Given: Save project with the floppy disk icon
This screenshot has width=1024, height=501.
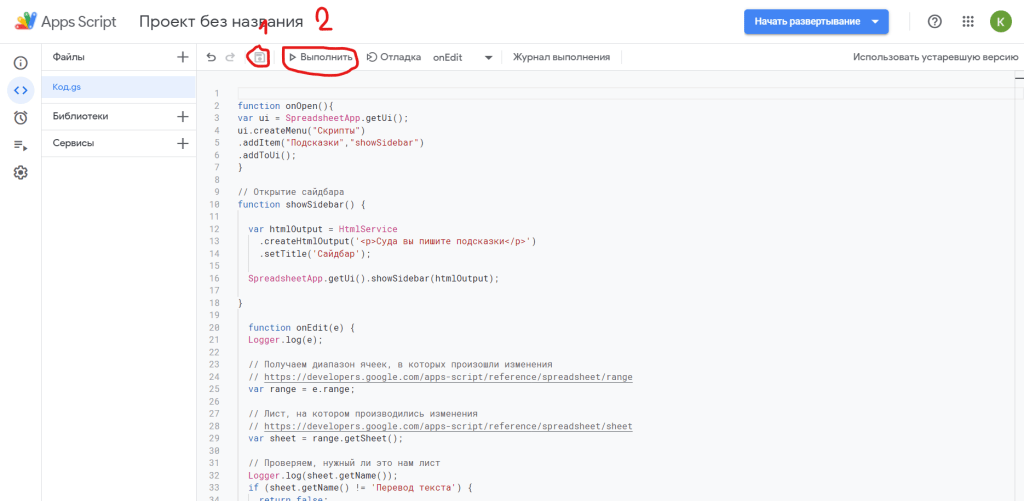Looking at the screenshot, I should 259,58.
